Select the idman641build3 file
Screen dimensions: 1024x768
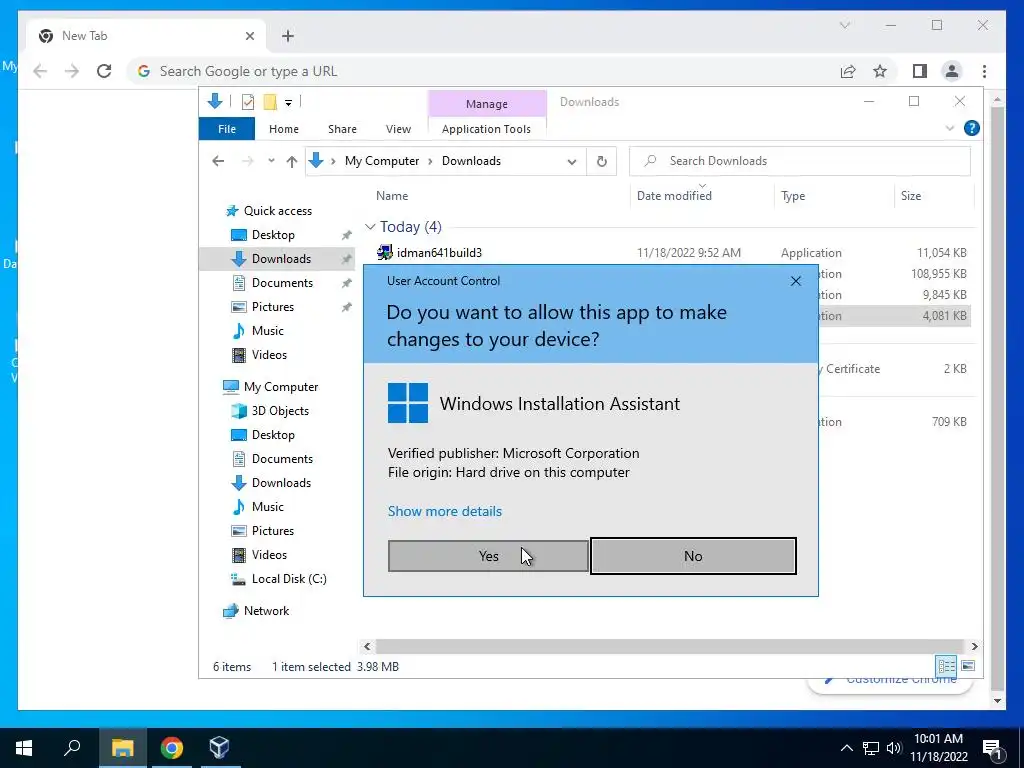pos(439,253)
